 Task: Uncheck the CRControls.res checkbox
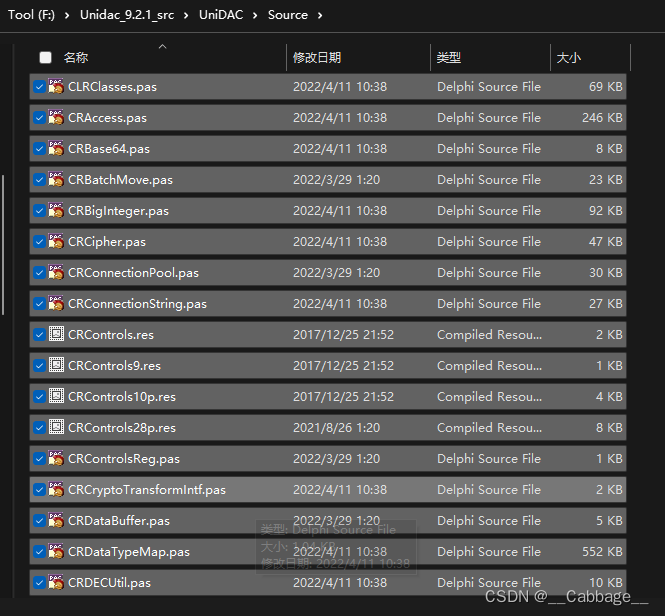(x=39, y=334)
